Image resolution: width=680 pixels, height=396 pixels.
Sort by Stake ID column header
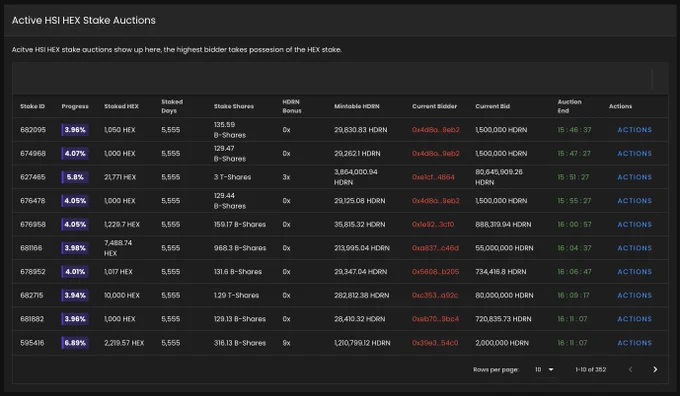[33, 106]
